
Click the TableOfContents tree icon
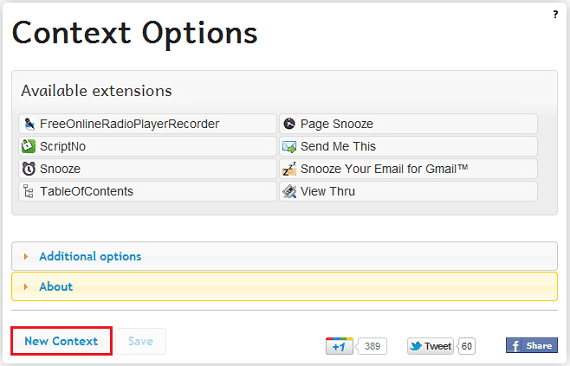(28, 191)
